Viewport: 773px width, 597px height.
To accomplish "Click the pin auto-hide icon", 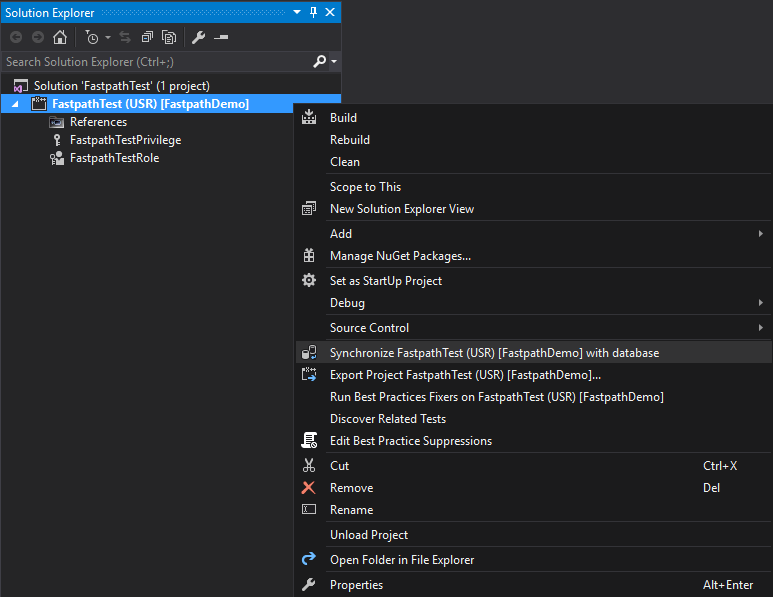I will [x=314, y=12].
